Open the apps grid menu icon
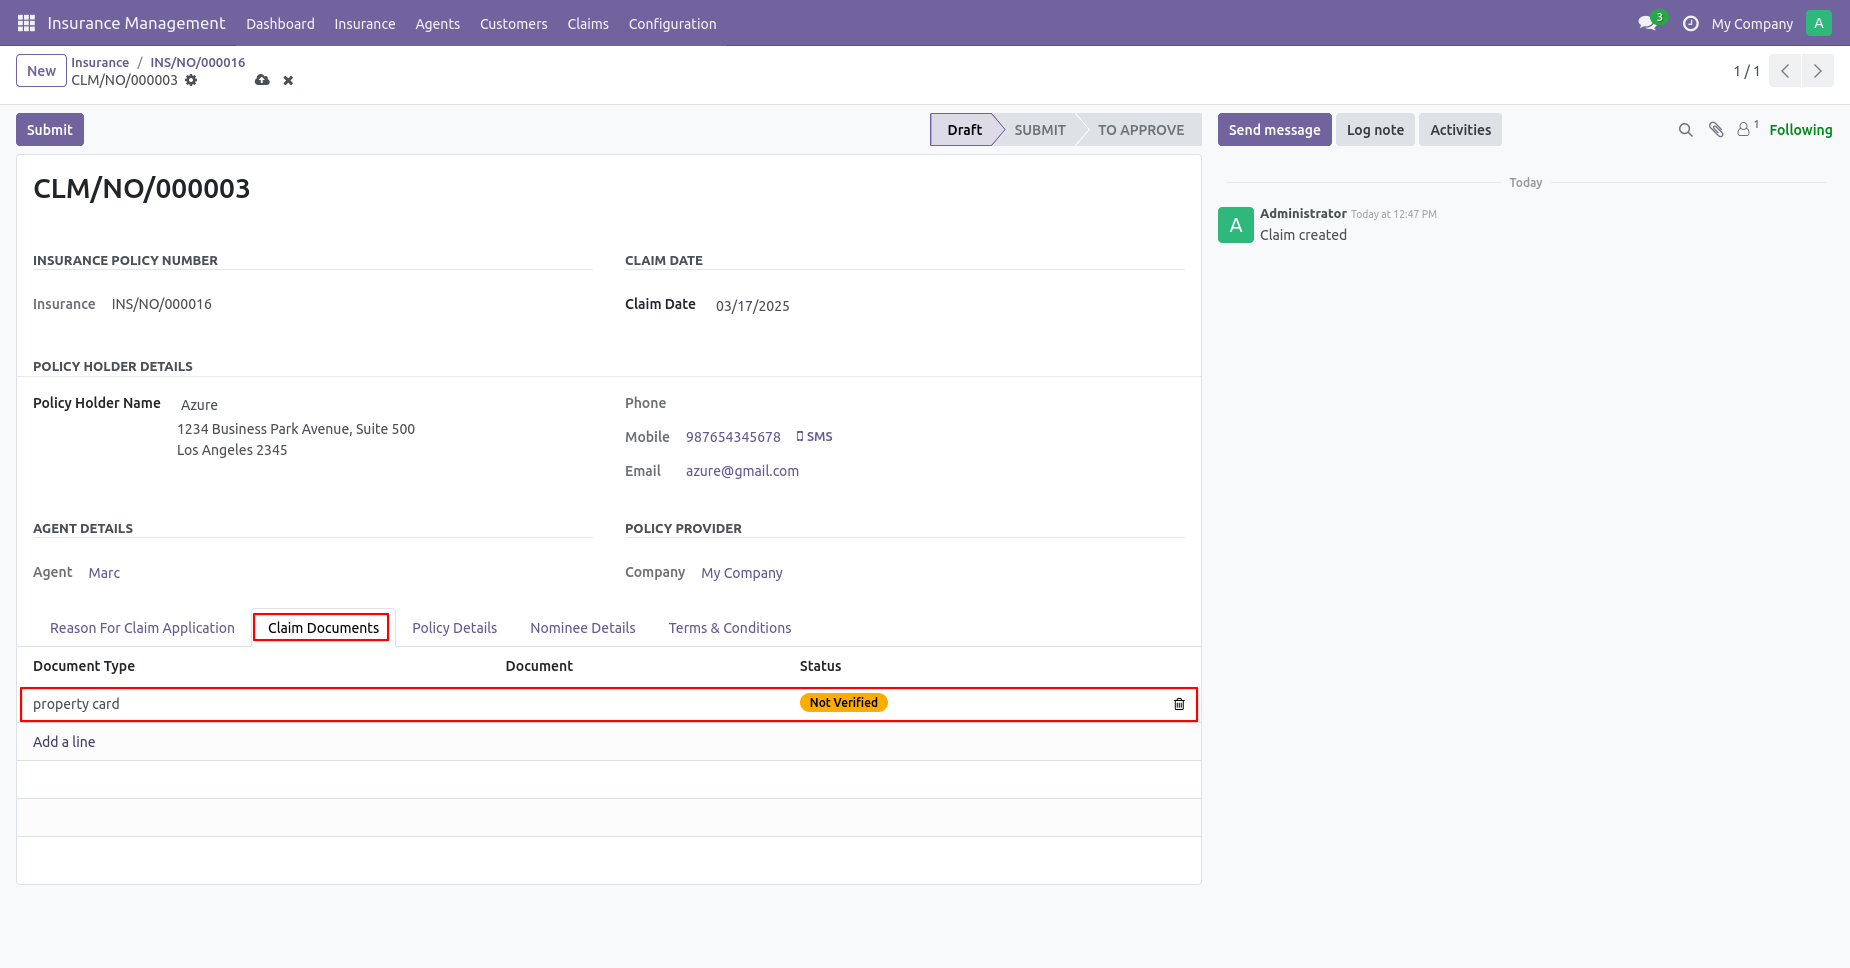The width and height of the screenshot is (1850, 968). (x=26, y=23)
